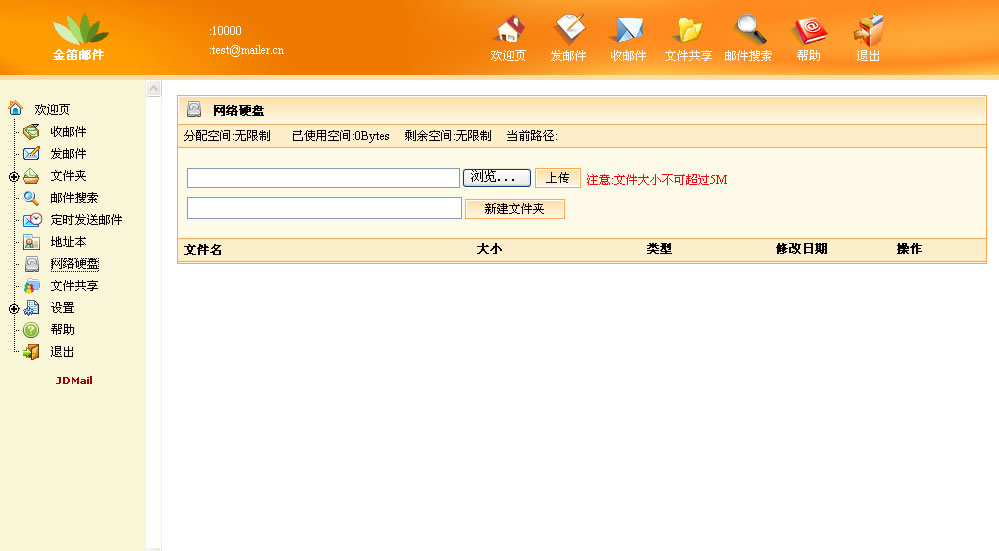Click the sidebar scrollbar up arrow

coord(154,89)
